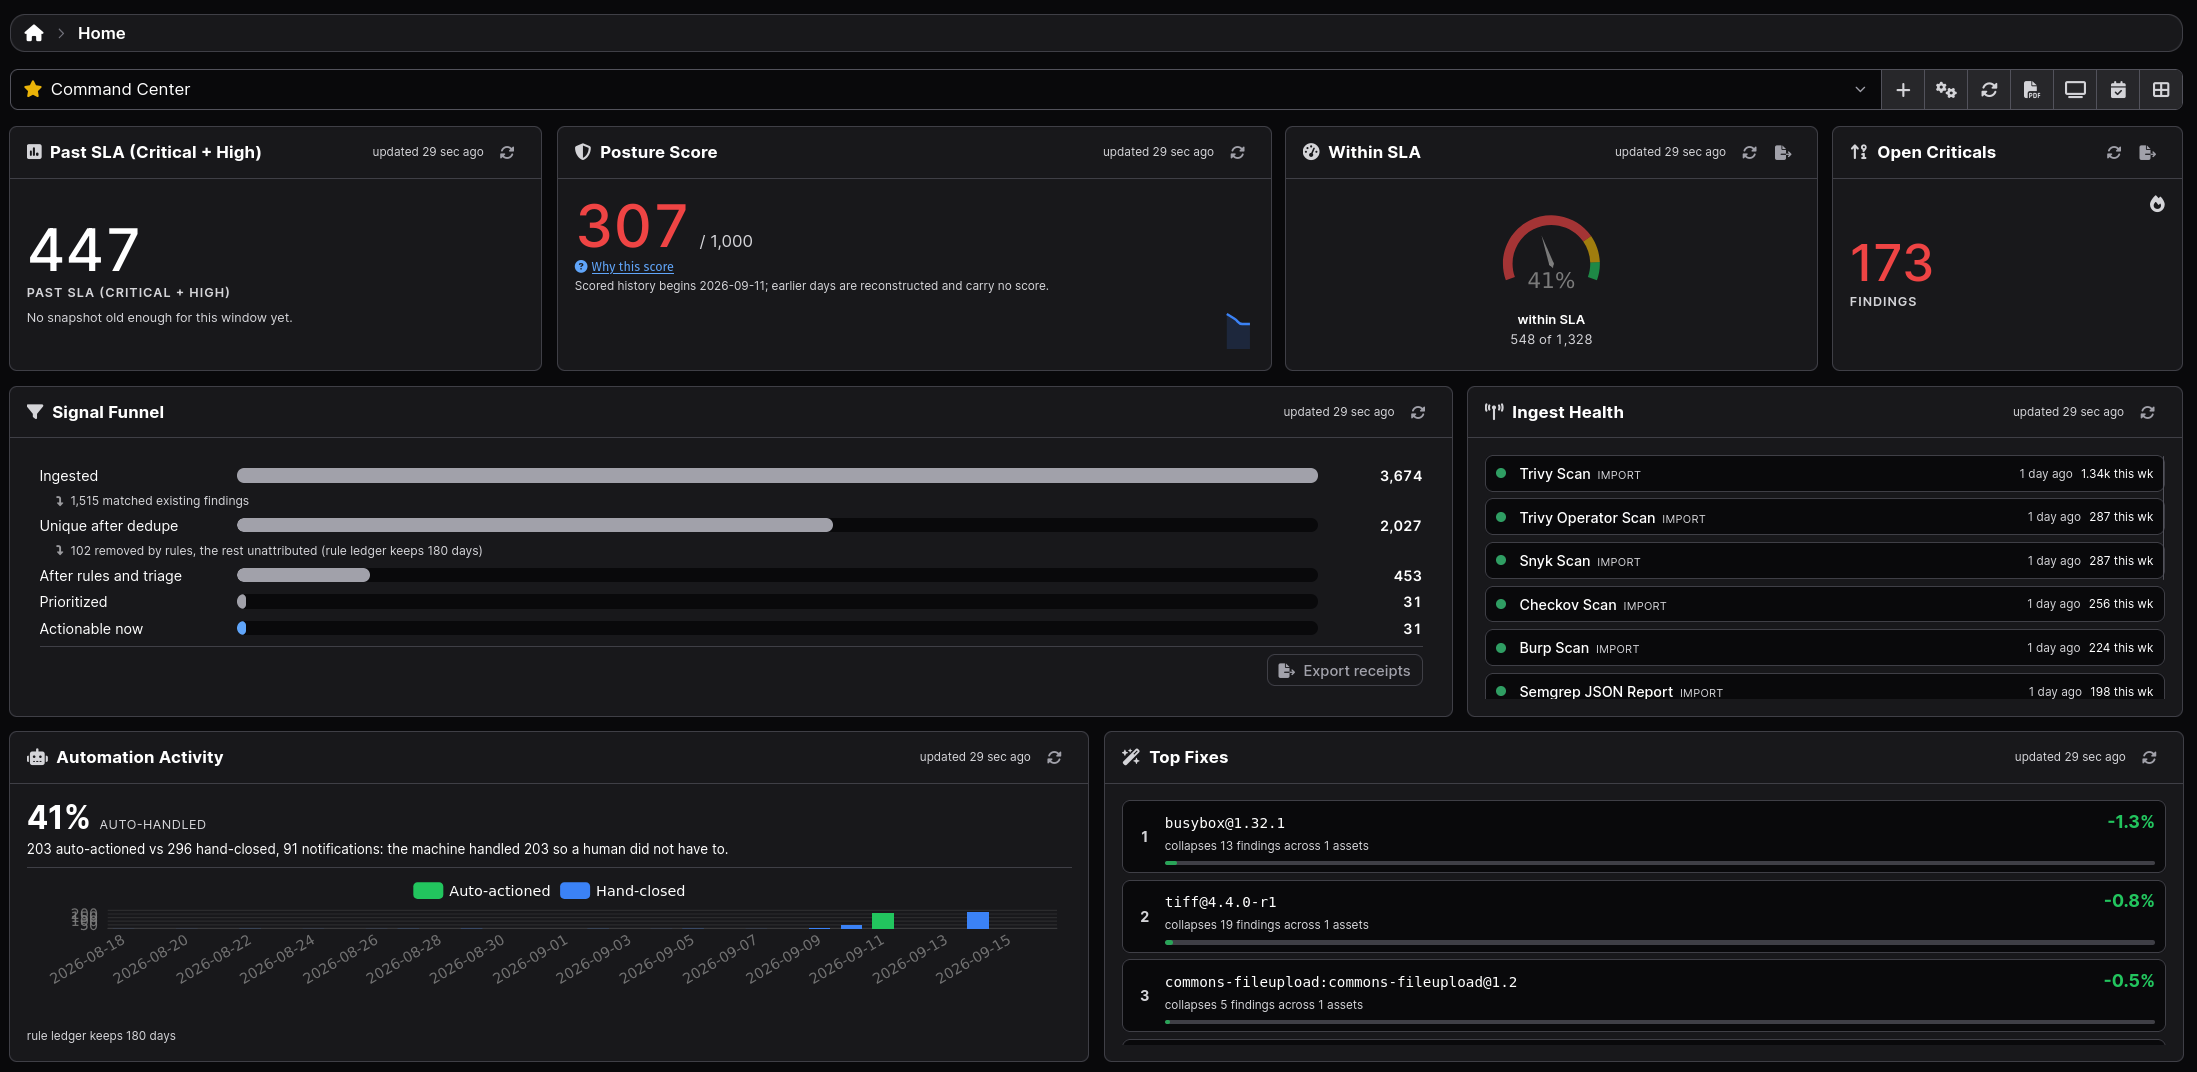The image size is (2197, 1072).
Task: Click the Automation Activity robot icon
Action: coord(37,757)
